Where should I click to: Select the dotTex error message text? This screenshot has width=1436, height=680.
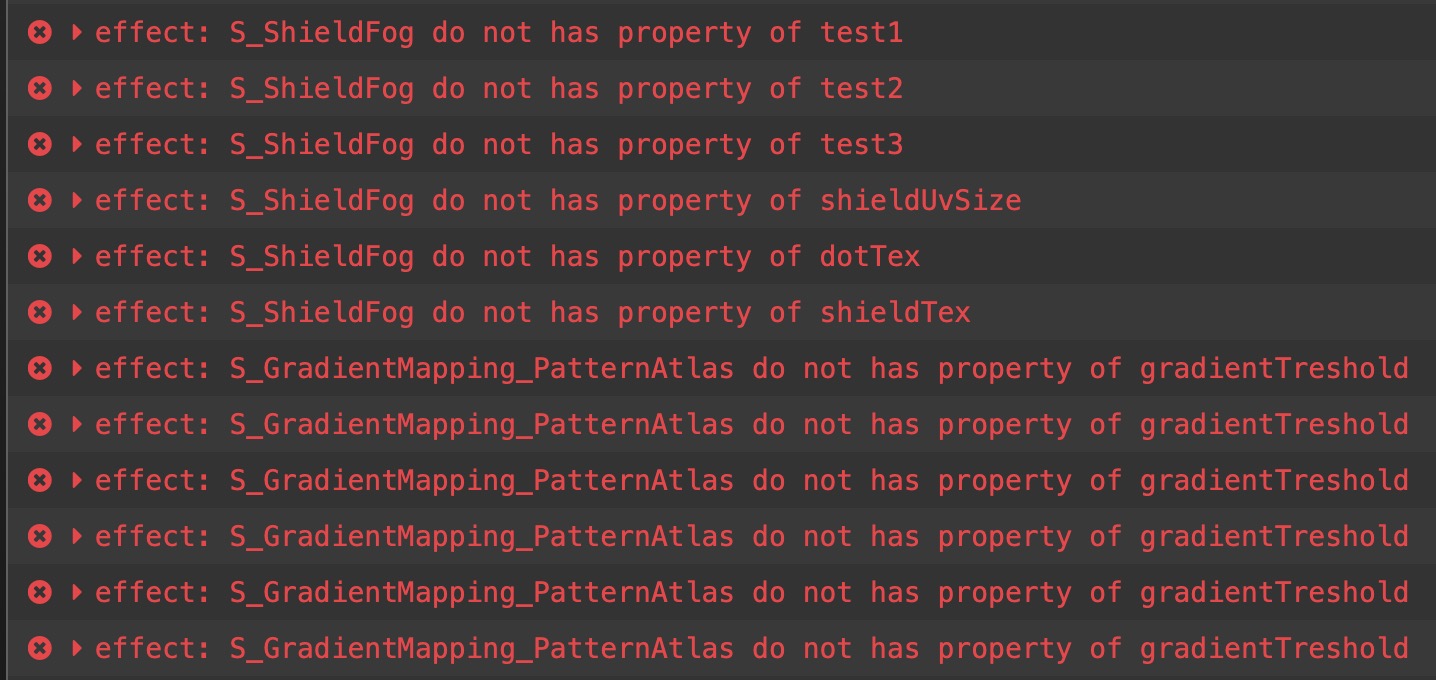[x=506, y=257]
